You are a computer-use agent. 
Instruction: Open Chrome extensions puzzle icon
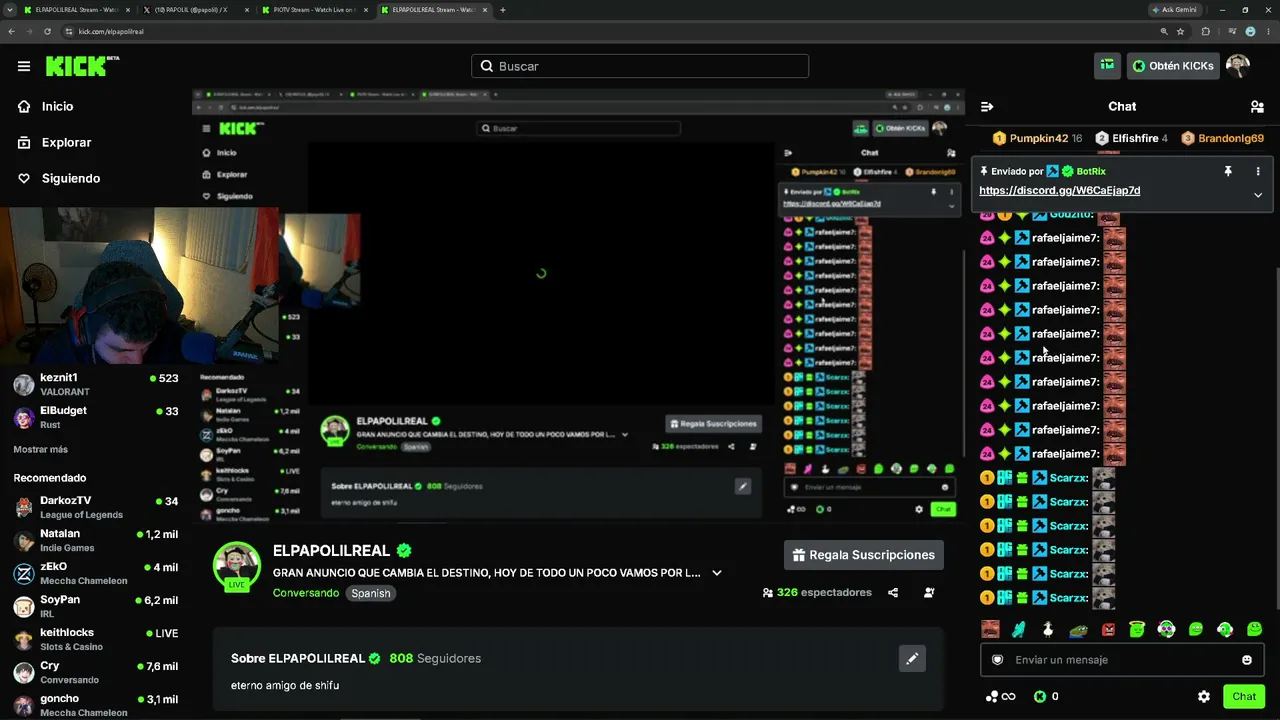tap(1205, 31)
